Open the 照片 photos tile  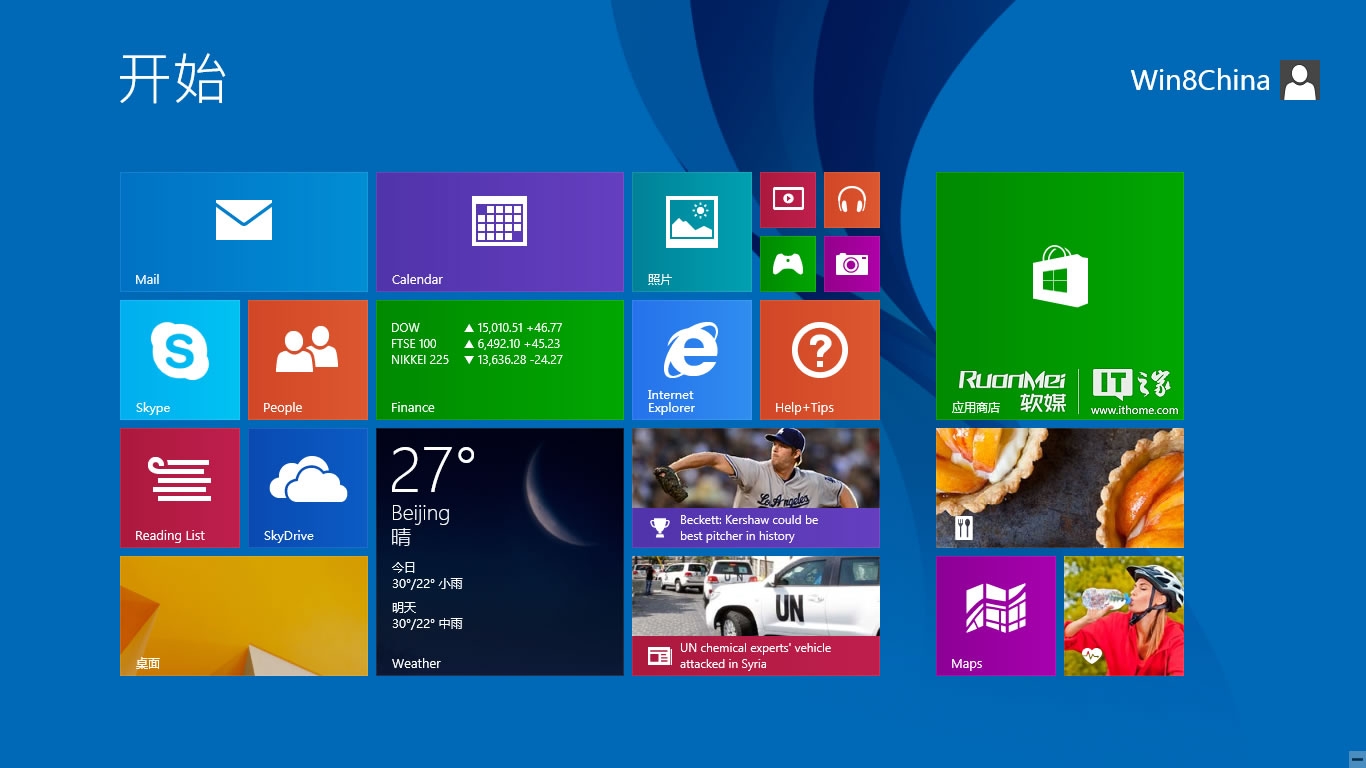691,231
